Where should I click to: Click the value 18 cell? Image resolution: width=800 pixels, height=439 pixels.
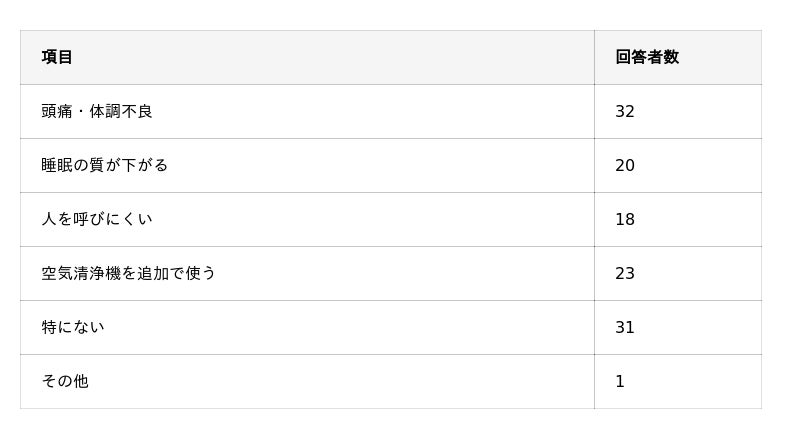pos(625,219)
